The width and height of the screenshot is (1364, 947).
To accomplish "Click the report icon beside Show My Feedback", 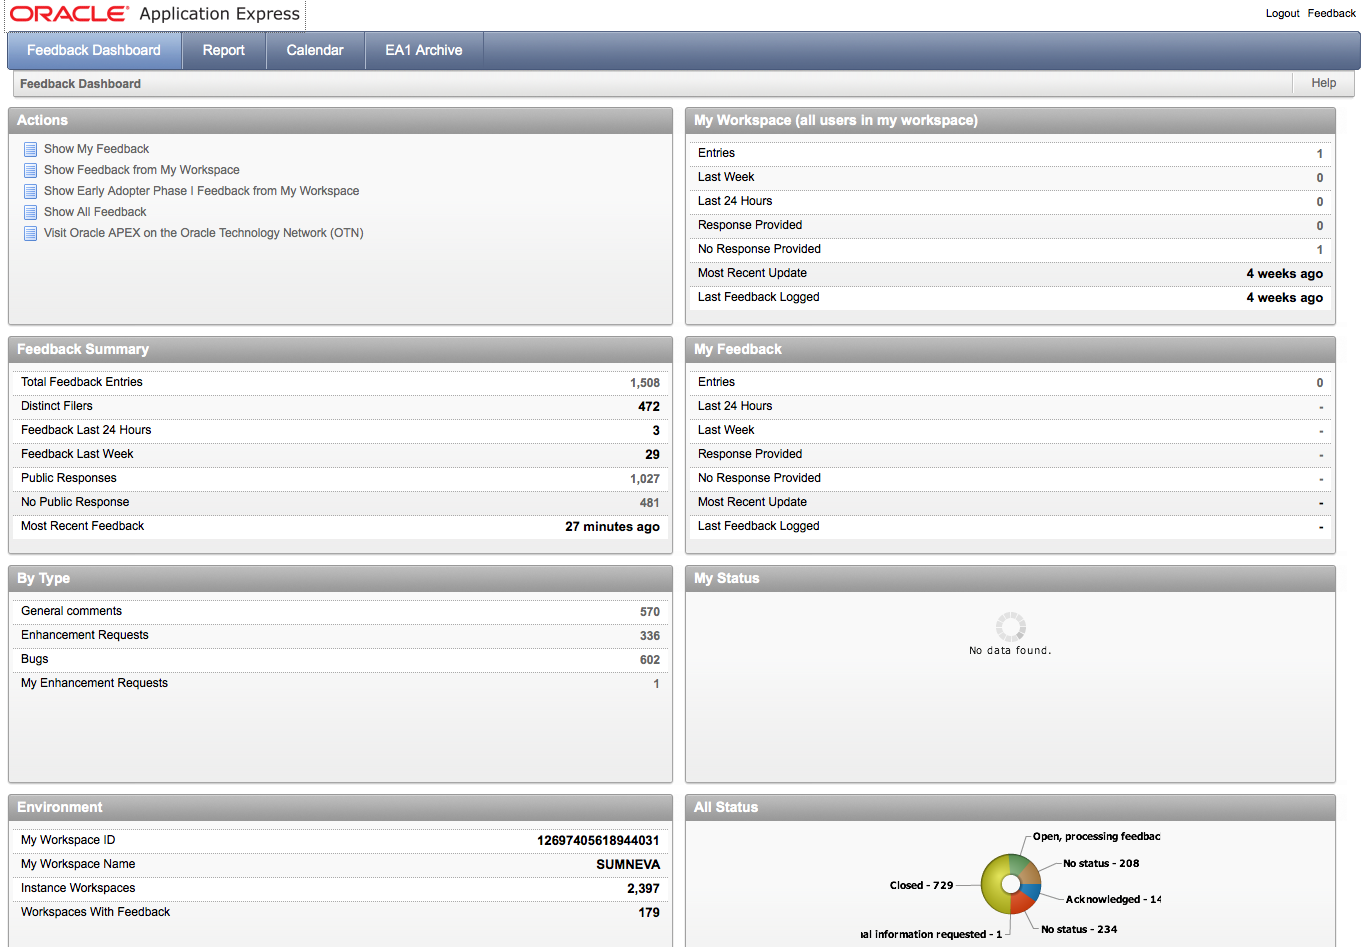I will click(30, 148).
